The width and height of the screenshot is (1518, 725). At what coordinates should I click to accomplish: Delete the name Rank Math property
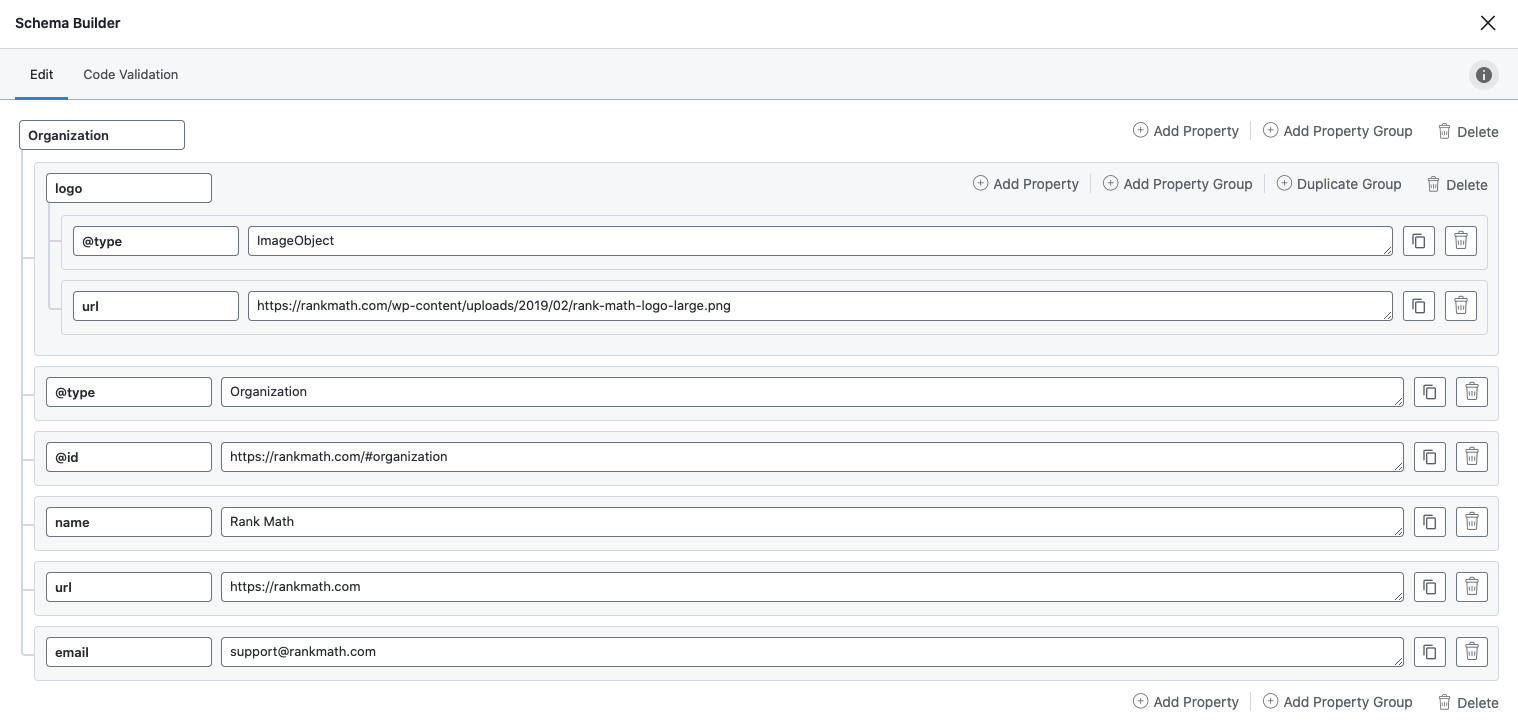[x=1472, y=522]
